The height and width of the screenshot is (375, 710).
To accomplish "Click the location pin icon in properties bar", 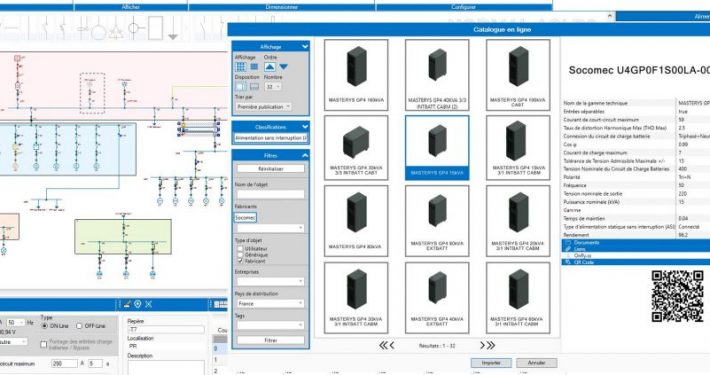I will [x=138, y=304].
